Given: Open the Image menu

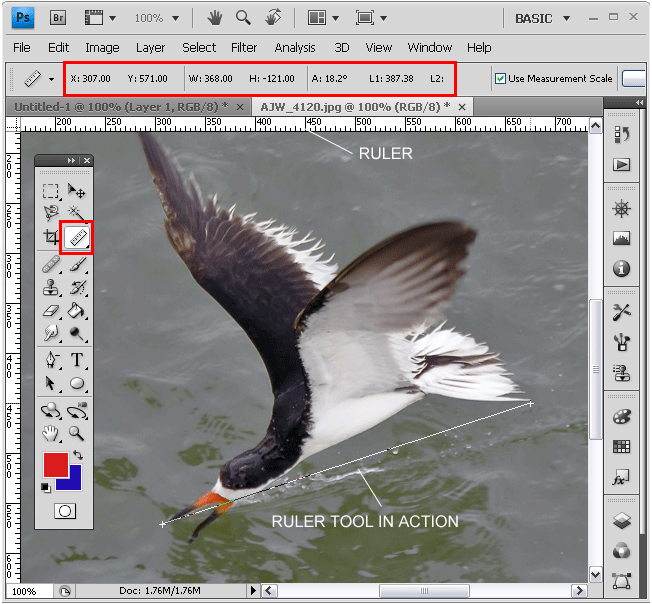Looking at the screenshot, I should (x=102, y=47).
